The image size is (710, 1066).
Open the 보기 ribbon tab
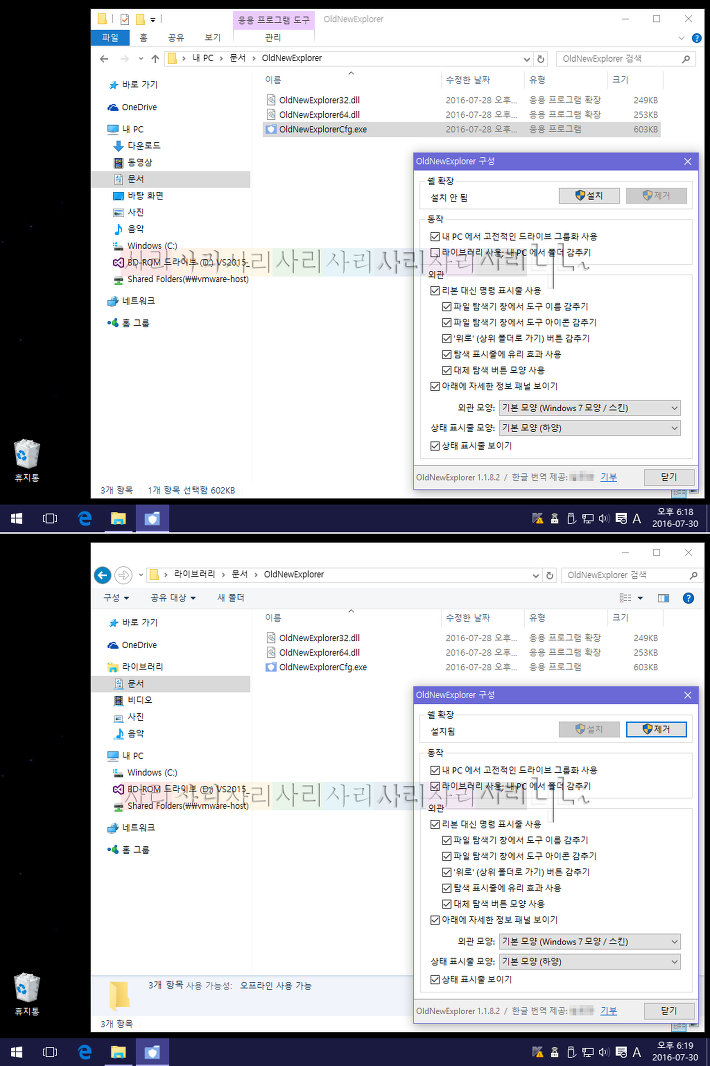(x=213, y=37)
